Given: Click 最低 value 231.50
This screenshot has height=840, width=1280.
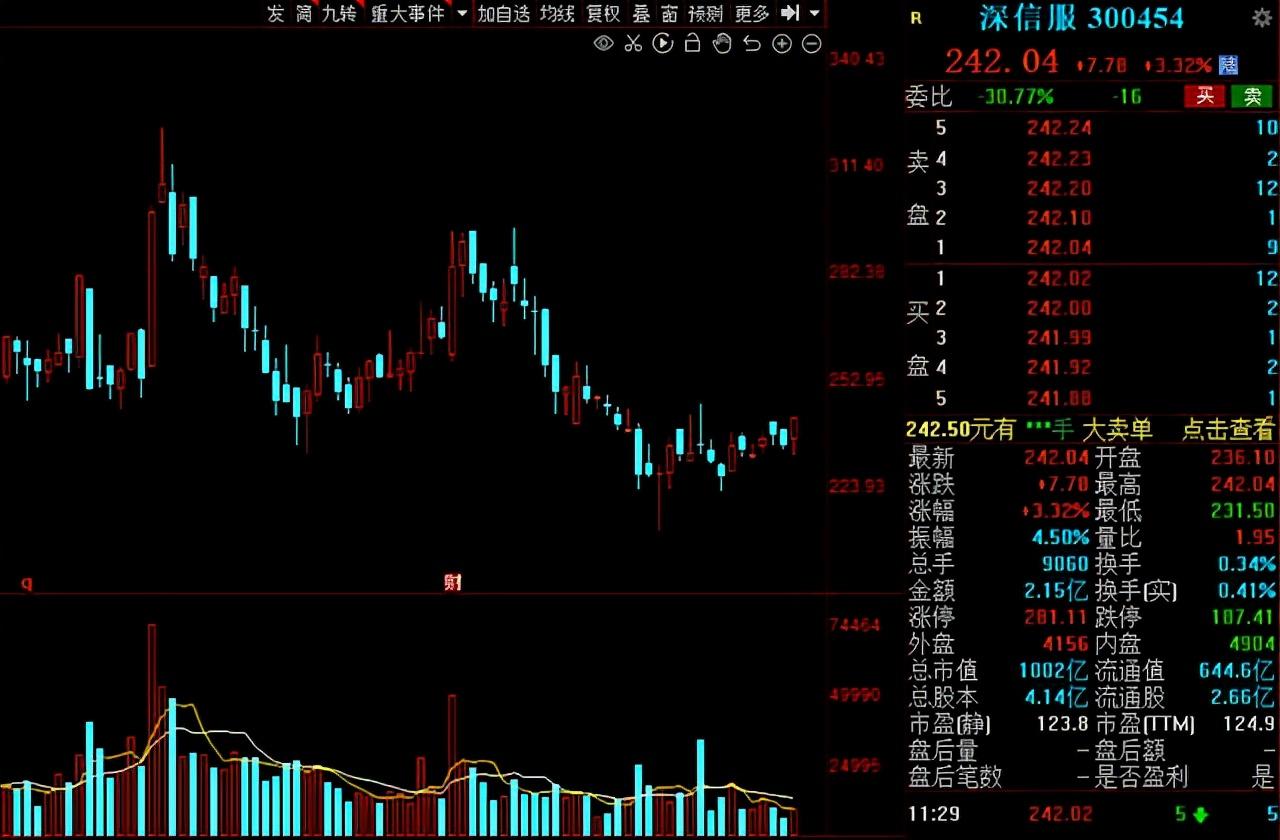Looking at the screenshot, I should [1243, 512].
